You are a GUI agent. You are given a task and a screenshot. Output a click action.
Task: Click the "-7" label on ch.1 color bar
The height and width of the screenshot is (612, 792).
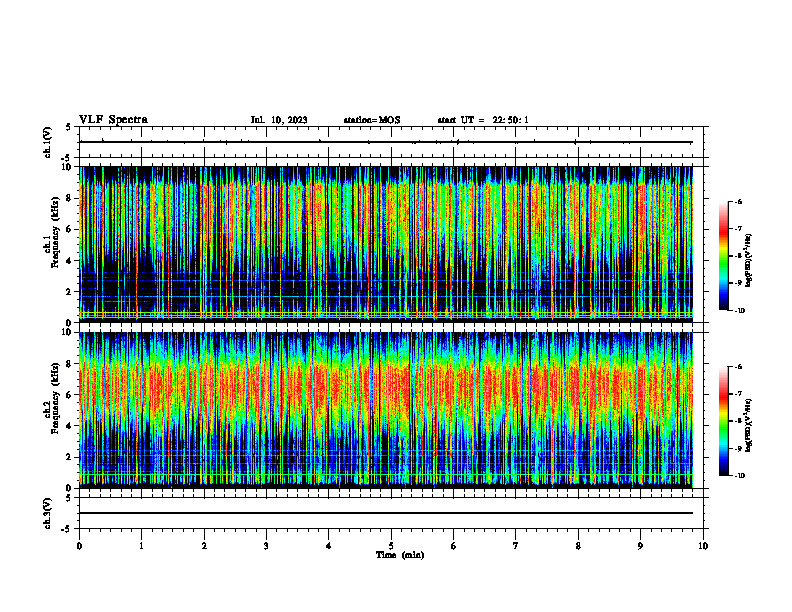738,229
